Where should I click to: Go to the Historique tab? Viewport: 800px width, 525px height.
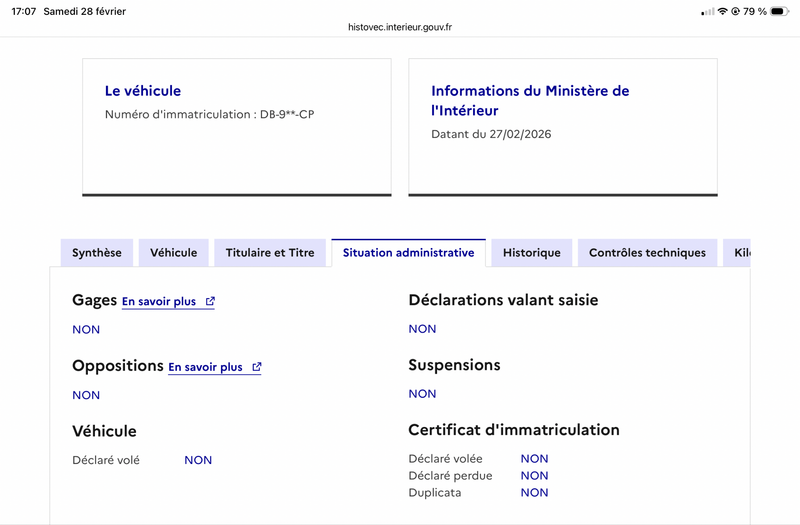click(532, 253)
